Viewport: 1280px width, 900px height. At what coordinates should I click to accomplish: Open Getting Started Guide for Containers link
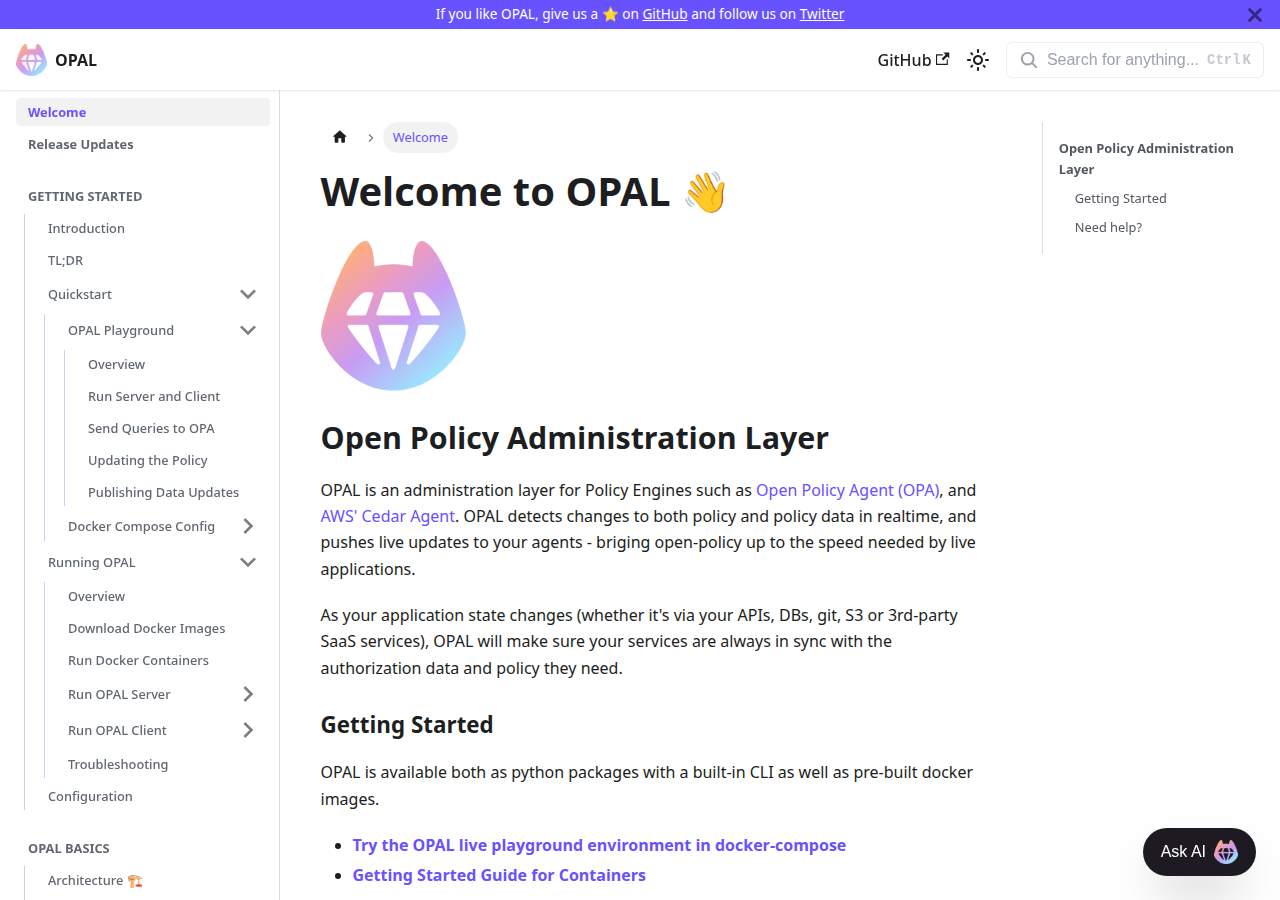click(499, 875)
